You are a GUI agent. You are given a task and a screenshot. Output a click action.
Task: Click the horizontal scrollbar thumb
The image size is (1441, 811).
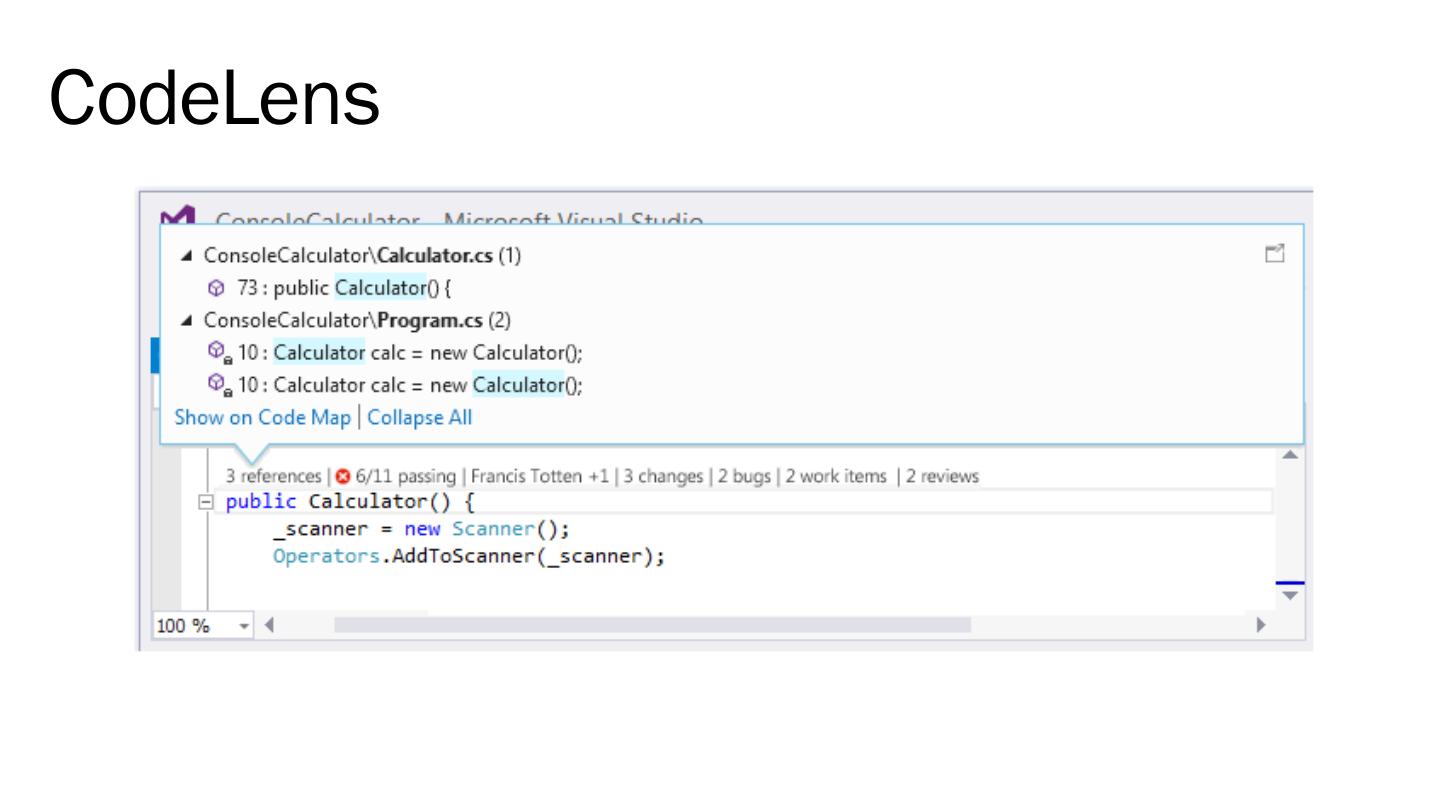tap(652, 625)
